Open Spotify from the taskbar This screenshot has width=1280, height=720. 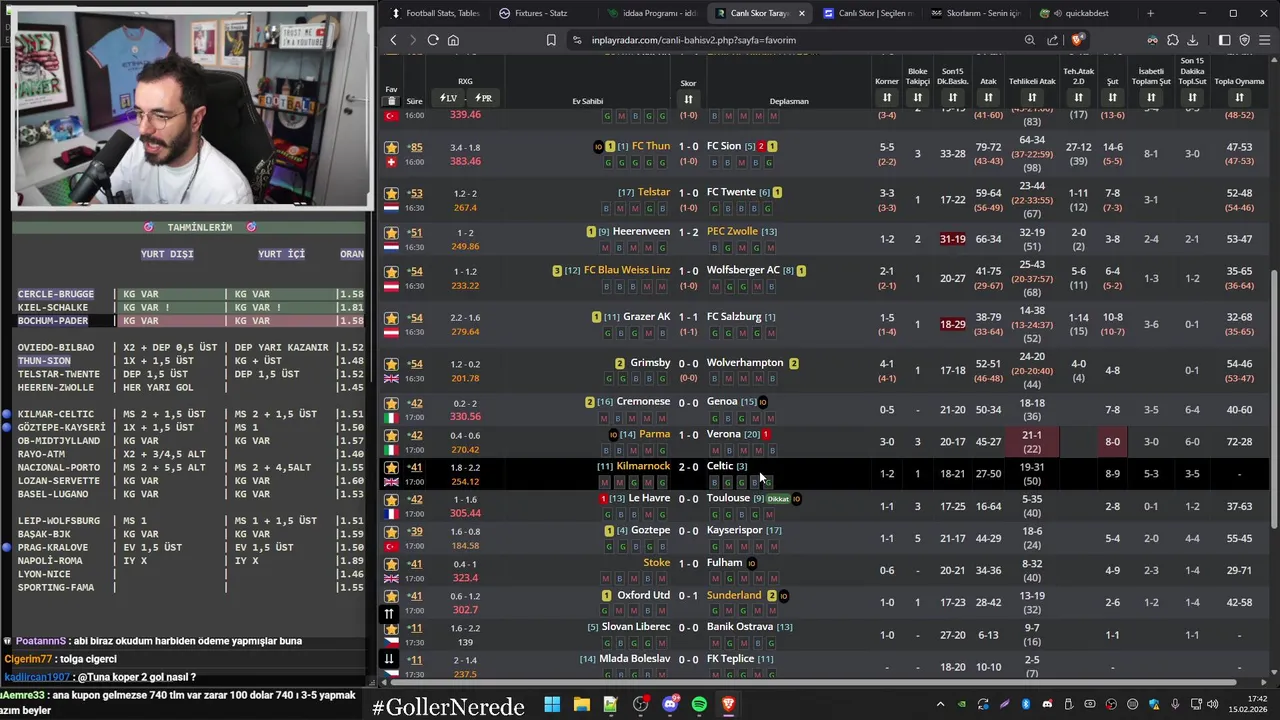click(699, 704)
